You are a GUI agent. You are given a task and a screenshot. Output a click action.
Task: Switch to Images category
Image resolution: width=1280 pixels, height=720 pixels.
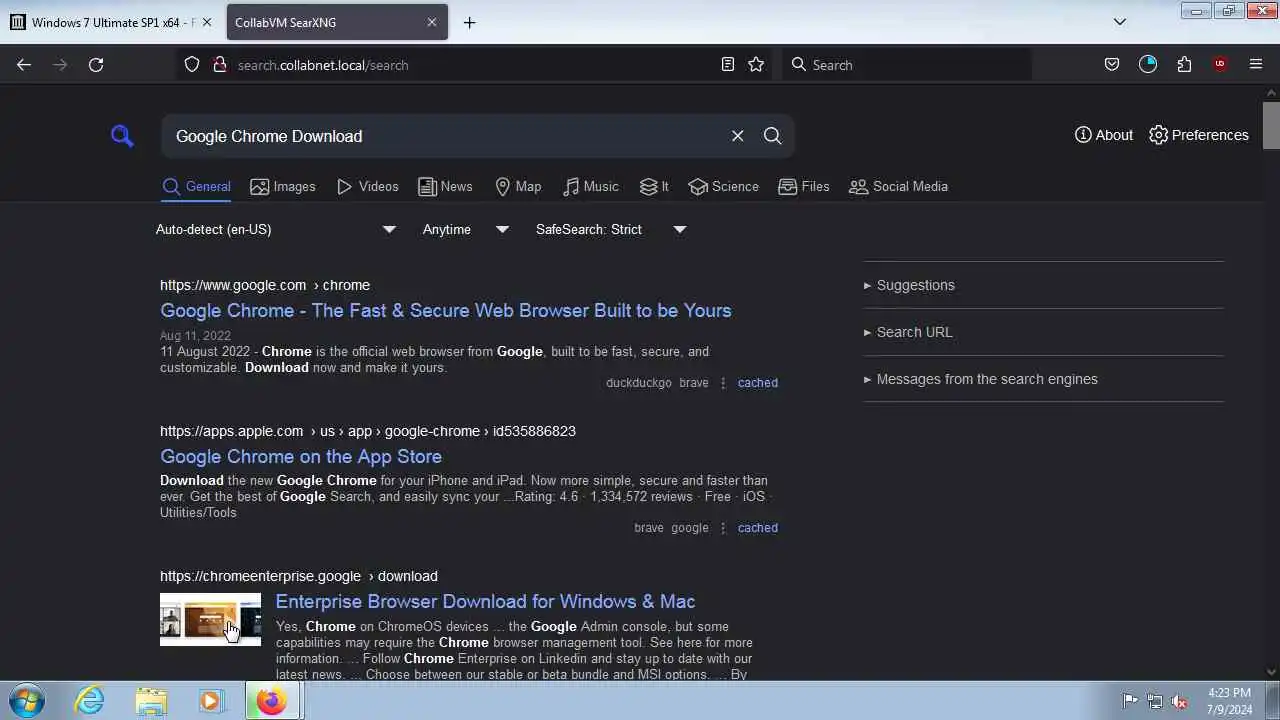click(x=282, y=186)
